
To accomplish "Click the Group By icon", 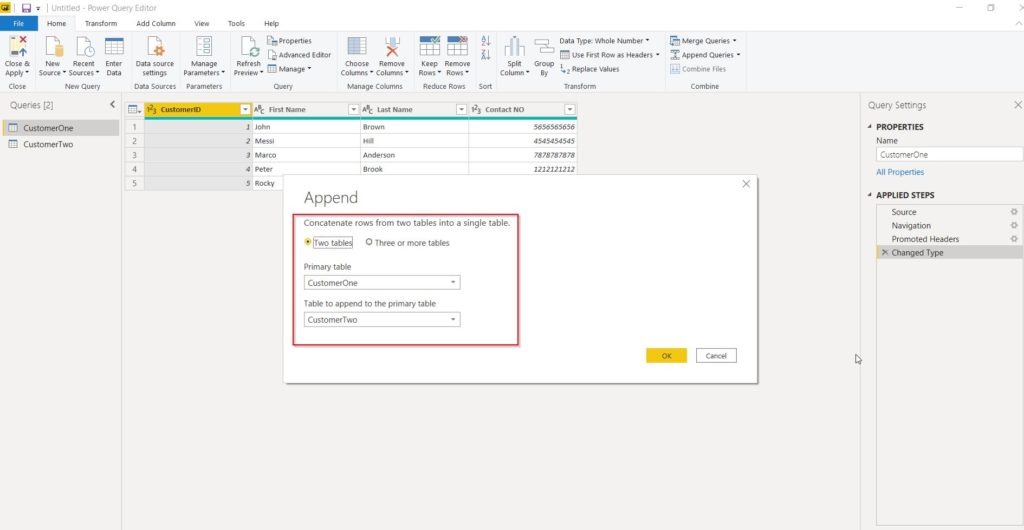I will (x=543, y=47).
